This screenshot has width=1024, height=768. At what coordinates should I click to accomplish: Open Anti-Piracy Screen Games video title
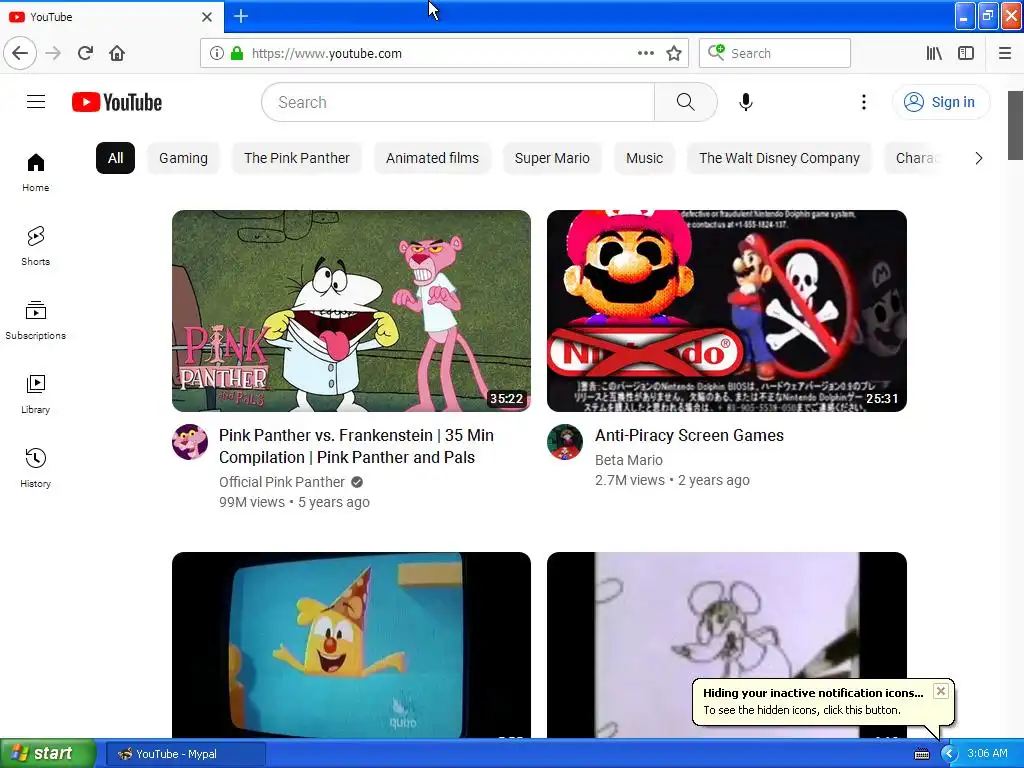click(x=690, y=436)
